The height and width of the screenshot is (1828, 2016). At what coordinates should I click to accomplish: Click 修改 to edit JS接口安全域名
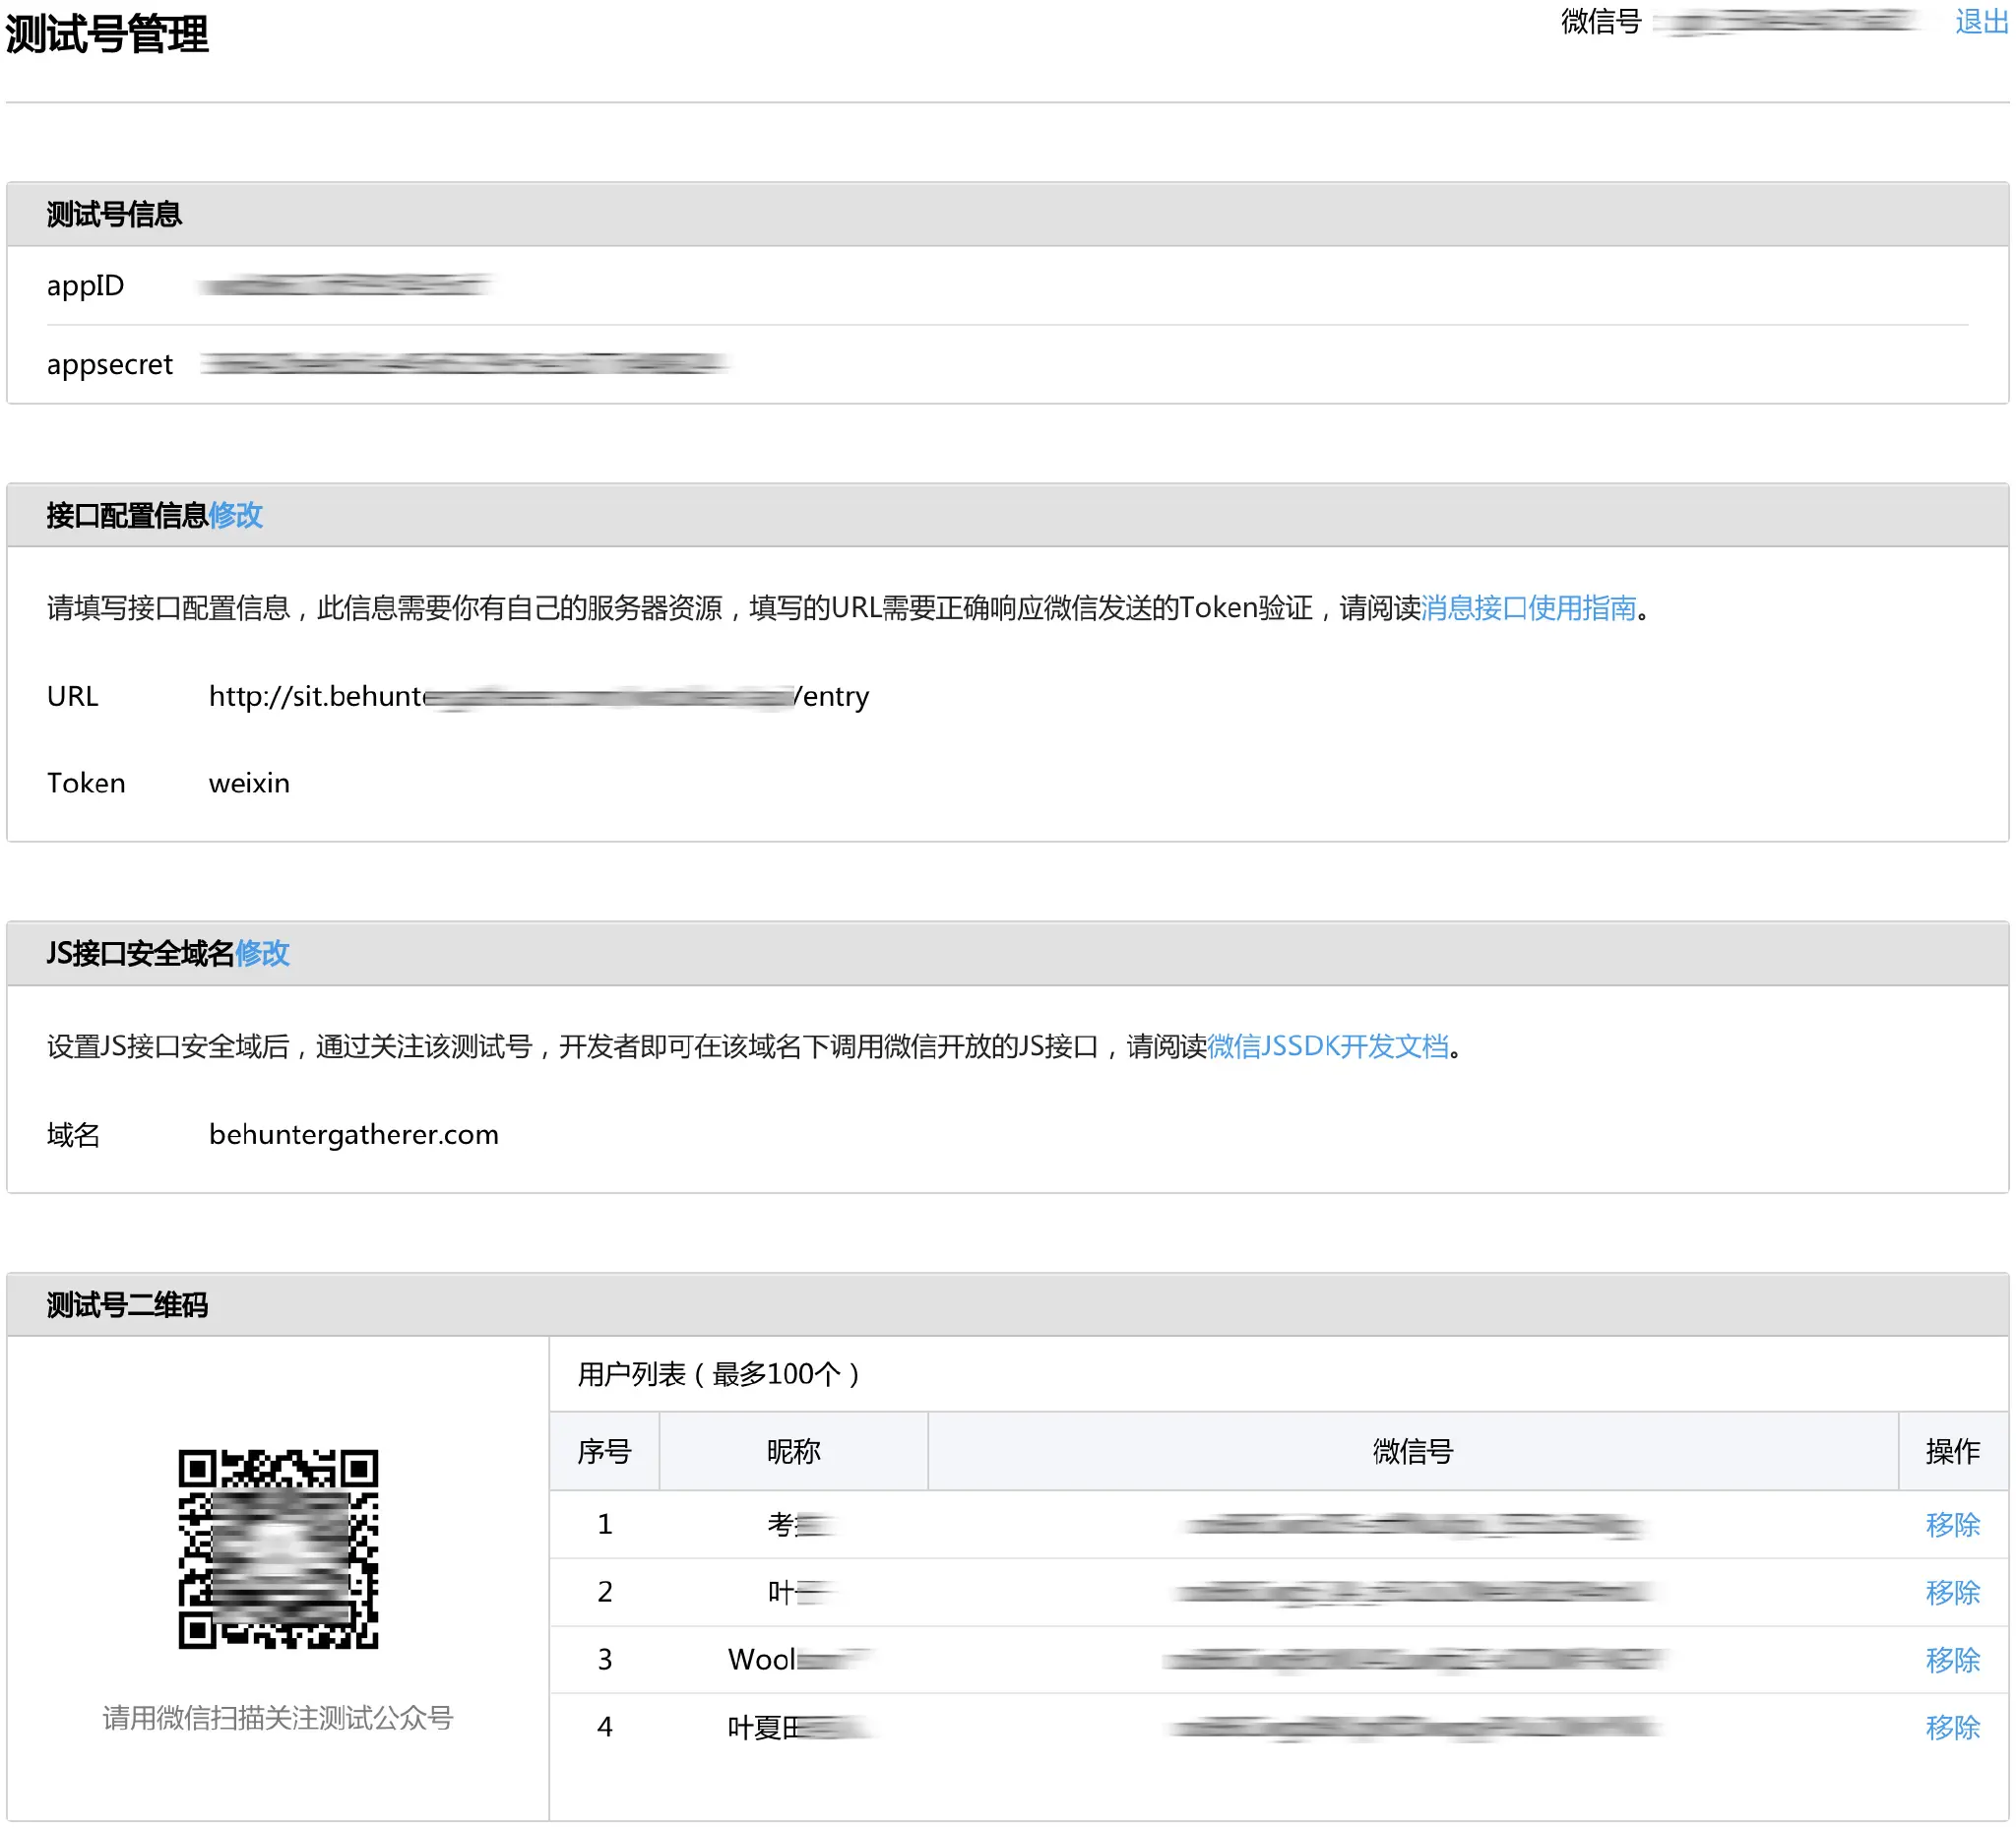tap(264, 955)
